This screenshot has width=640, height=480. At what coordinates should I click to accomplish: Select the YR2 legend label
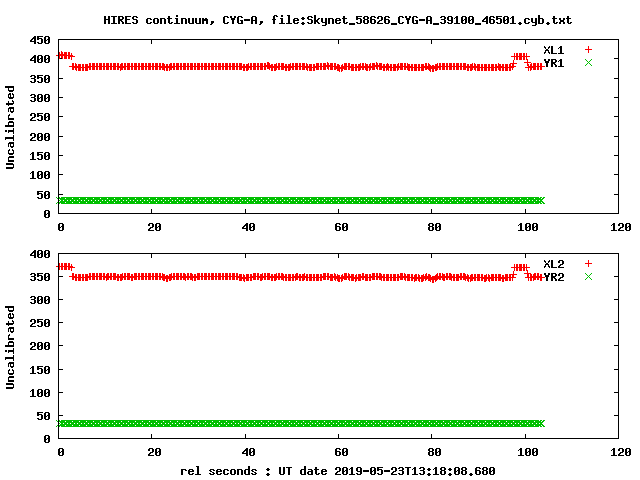(553, 277)
